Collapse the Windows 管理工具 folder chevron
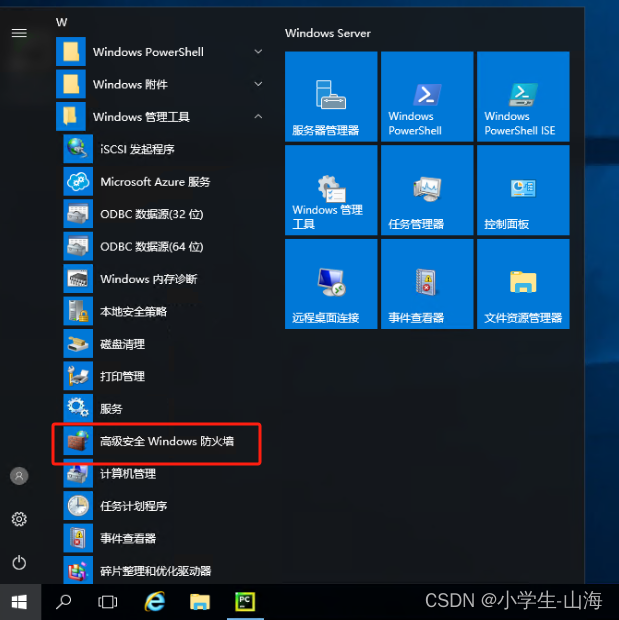 pyautogui.click(x=258, y=117)
